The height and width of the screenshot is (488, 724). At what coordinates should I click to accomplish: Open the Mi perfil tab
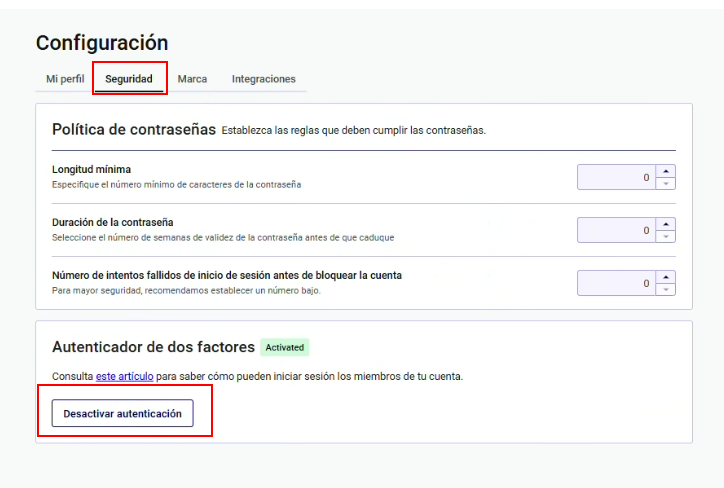pos(65,79)
